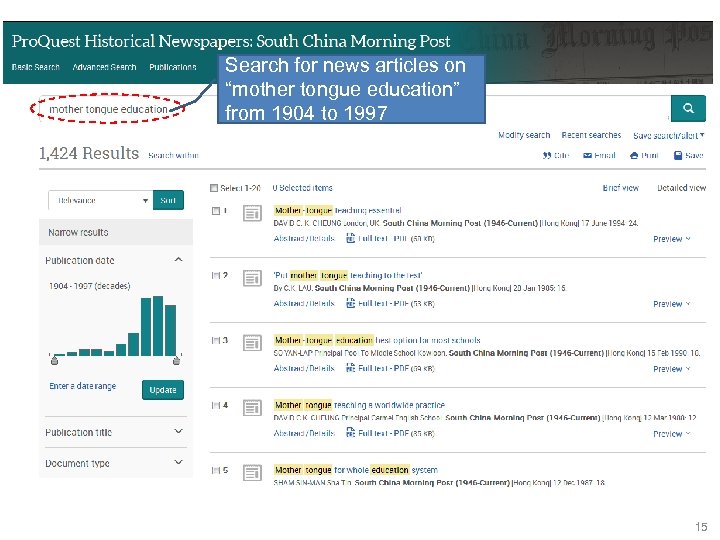Screen dimensions: 720x540
Task: Click the Email envelope icon
Action: pyautogui.click(x=587, y=156)
